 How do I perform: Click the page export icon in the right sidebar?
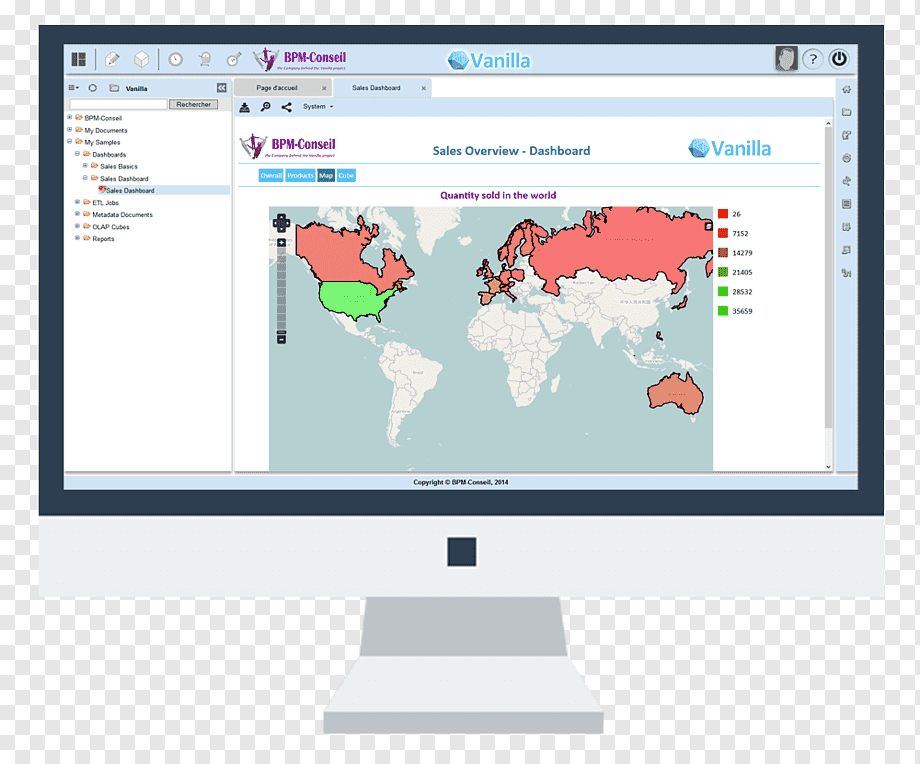[847, 227]
